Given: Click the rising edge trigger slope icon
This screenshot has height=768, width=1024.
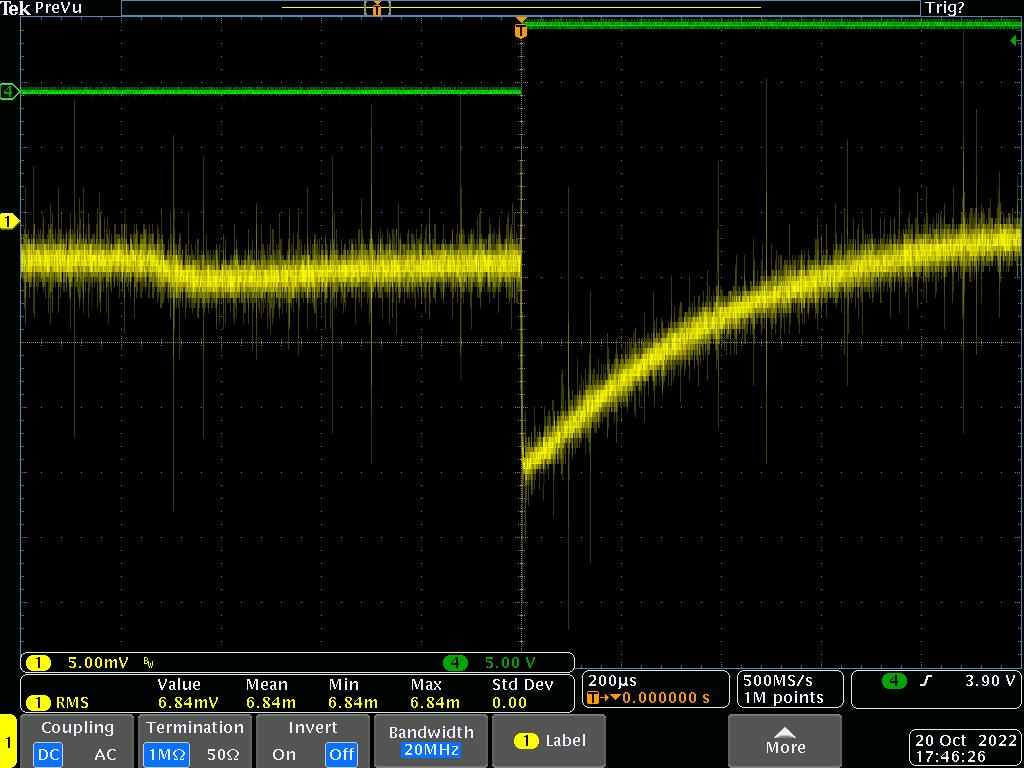Looking at the screenshot, I should 926,681.
